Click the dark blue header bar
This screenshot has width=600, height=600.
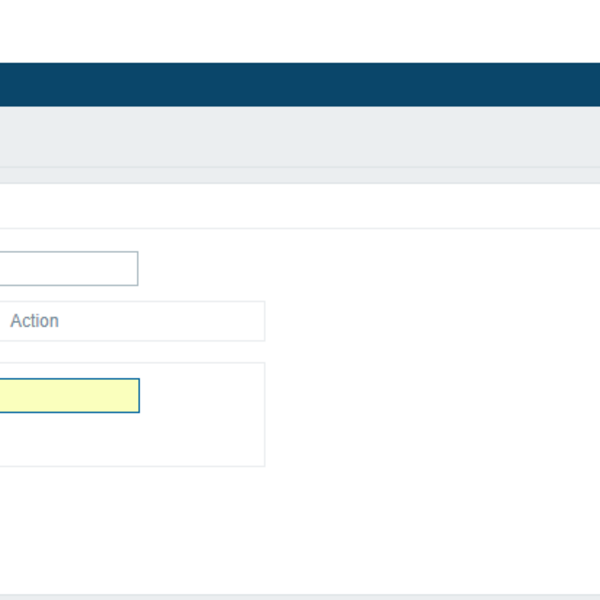300,84
